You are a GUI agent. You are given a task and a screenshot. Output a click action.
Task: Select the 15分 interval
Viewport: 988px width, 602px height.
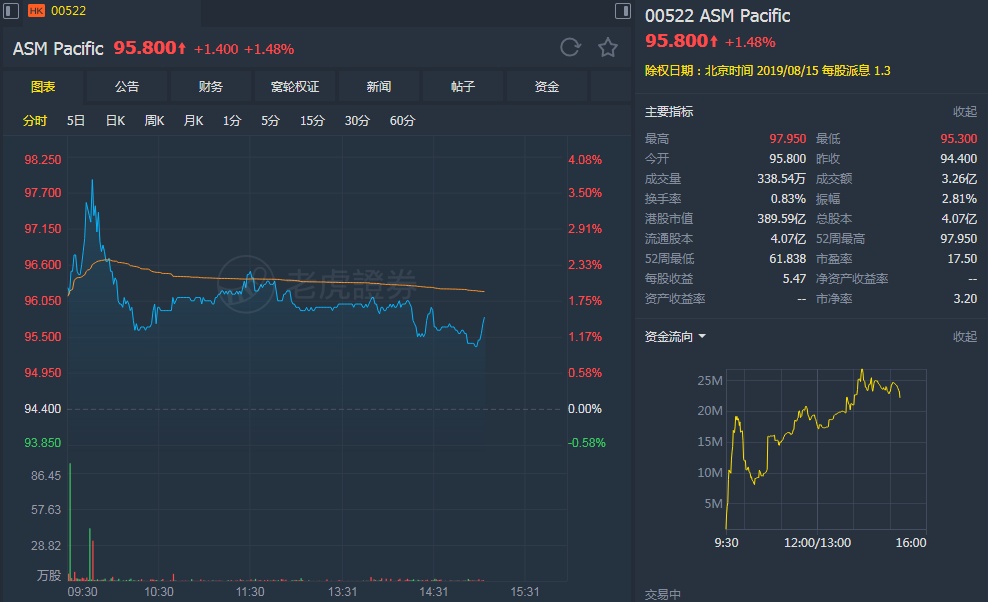point(312,120)
